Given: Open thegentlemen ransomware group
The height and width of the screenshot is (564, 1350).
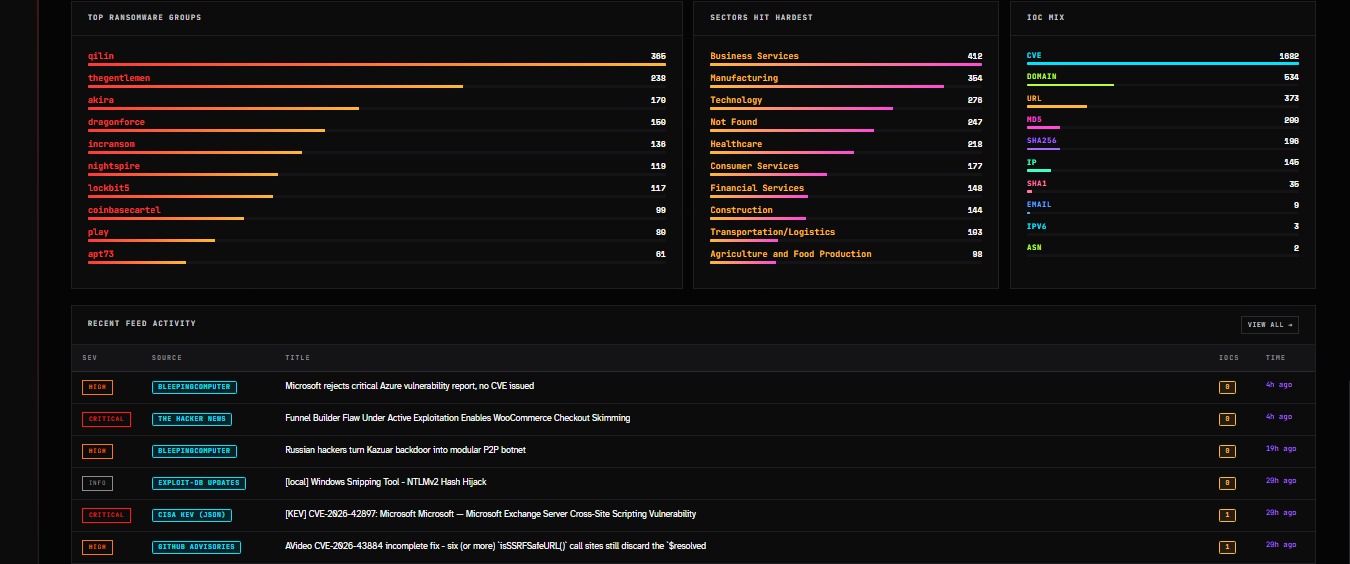Looking at the screenshot, I should (x=377, y=81).
